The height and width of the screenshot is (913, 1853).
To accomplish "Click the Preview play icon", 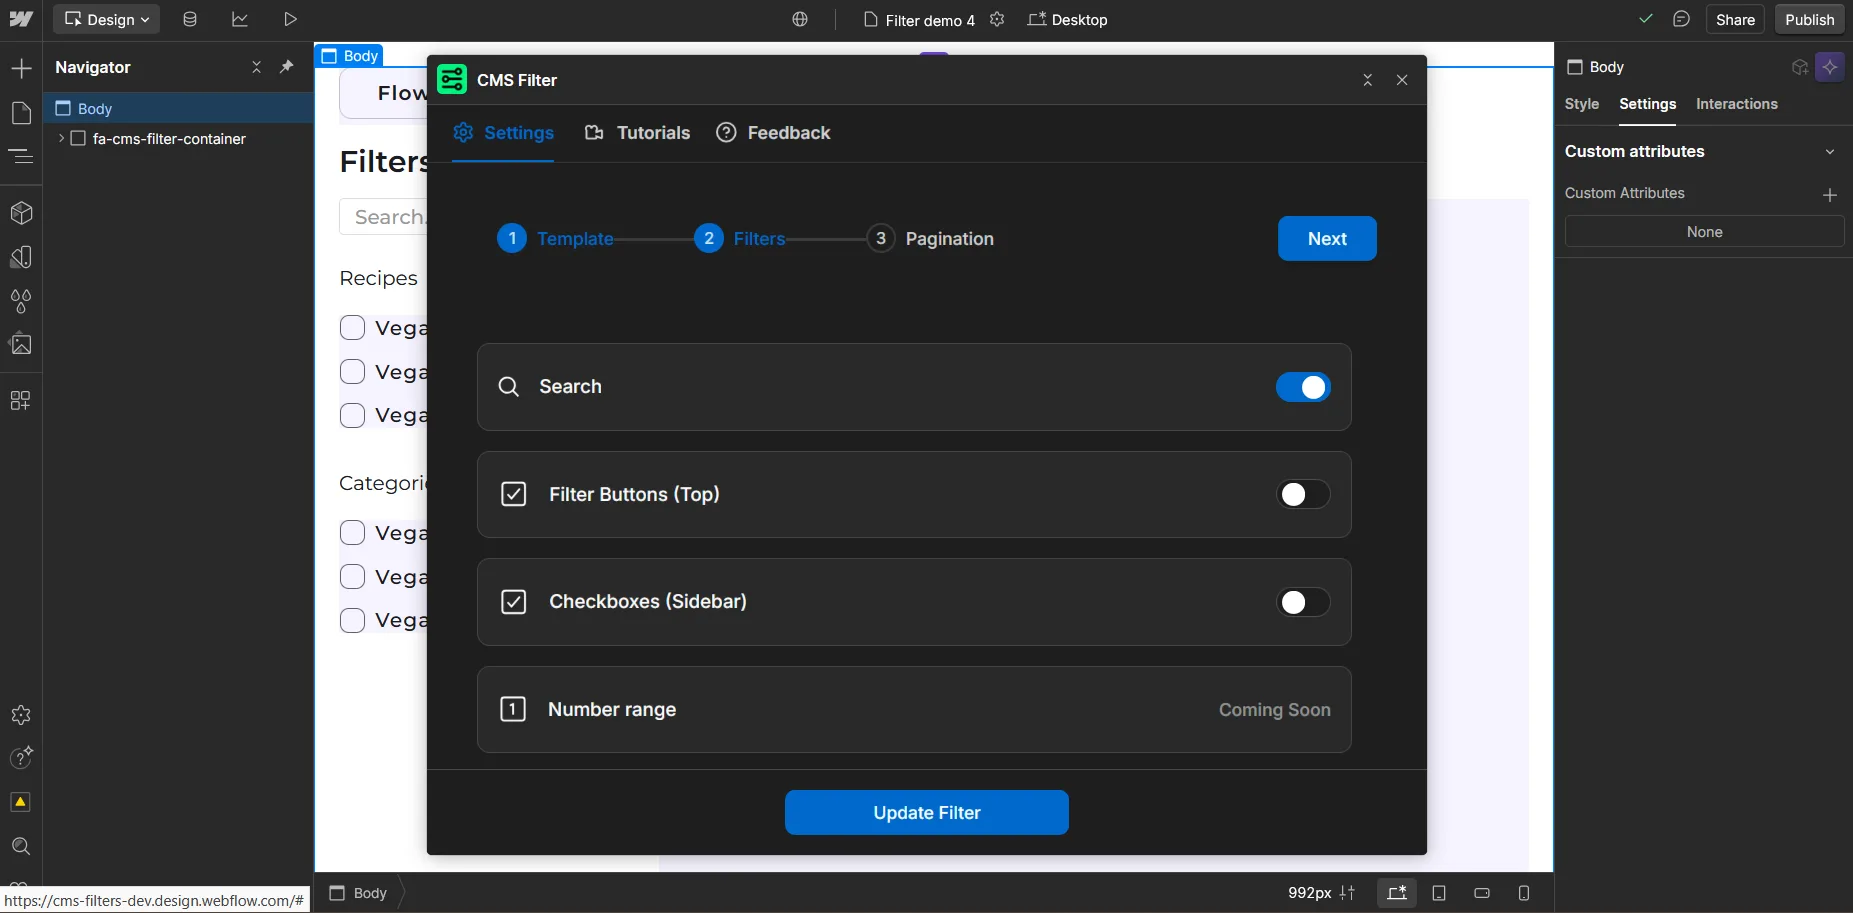I will (x=290, y=19).
